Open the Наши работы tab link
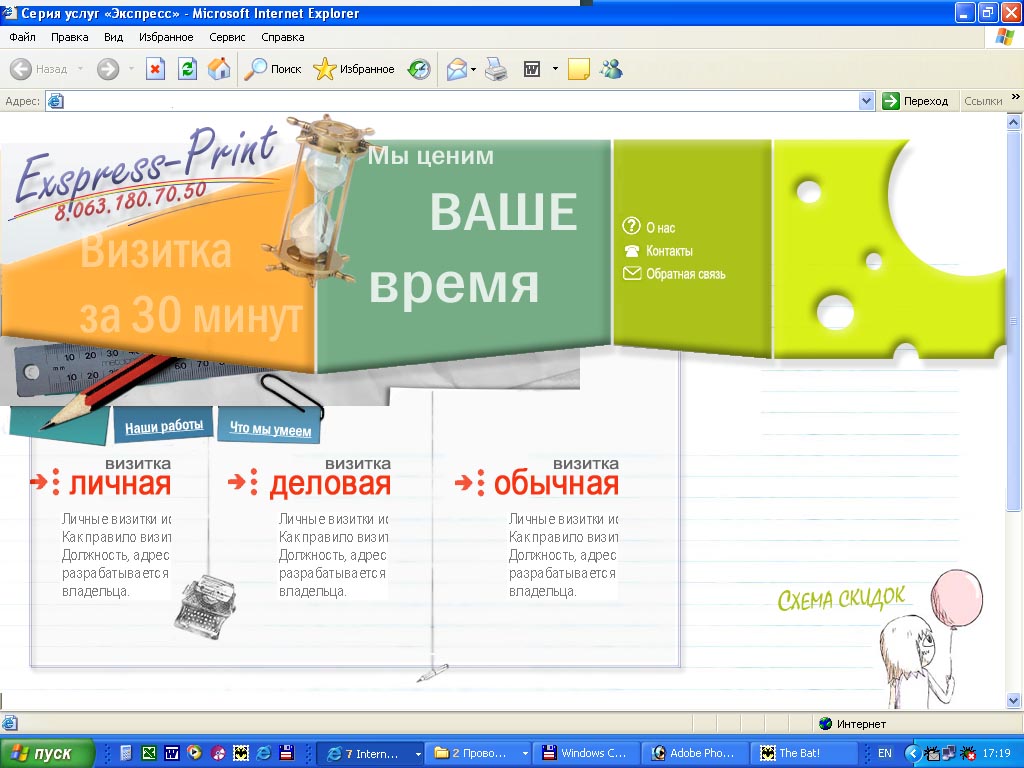The height and width of the screenshot is (768, 1024). (164, 426)
